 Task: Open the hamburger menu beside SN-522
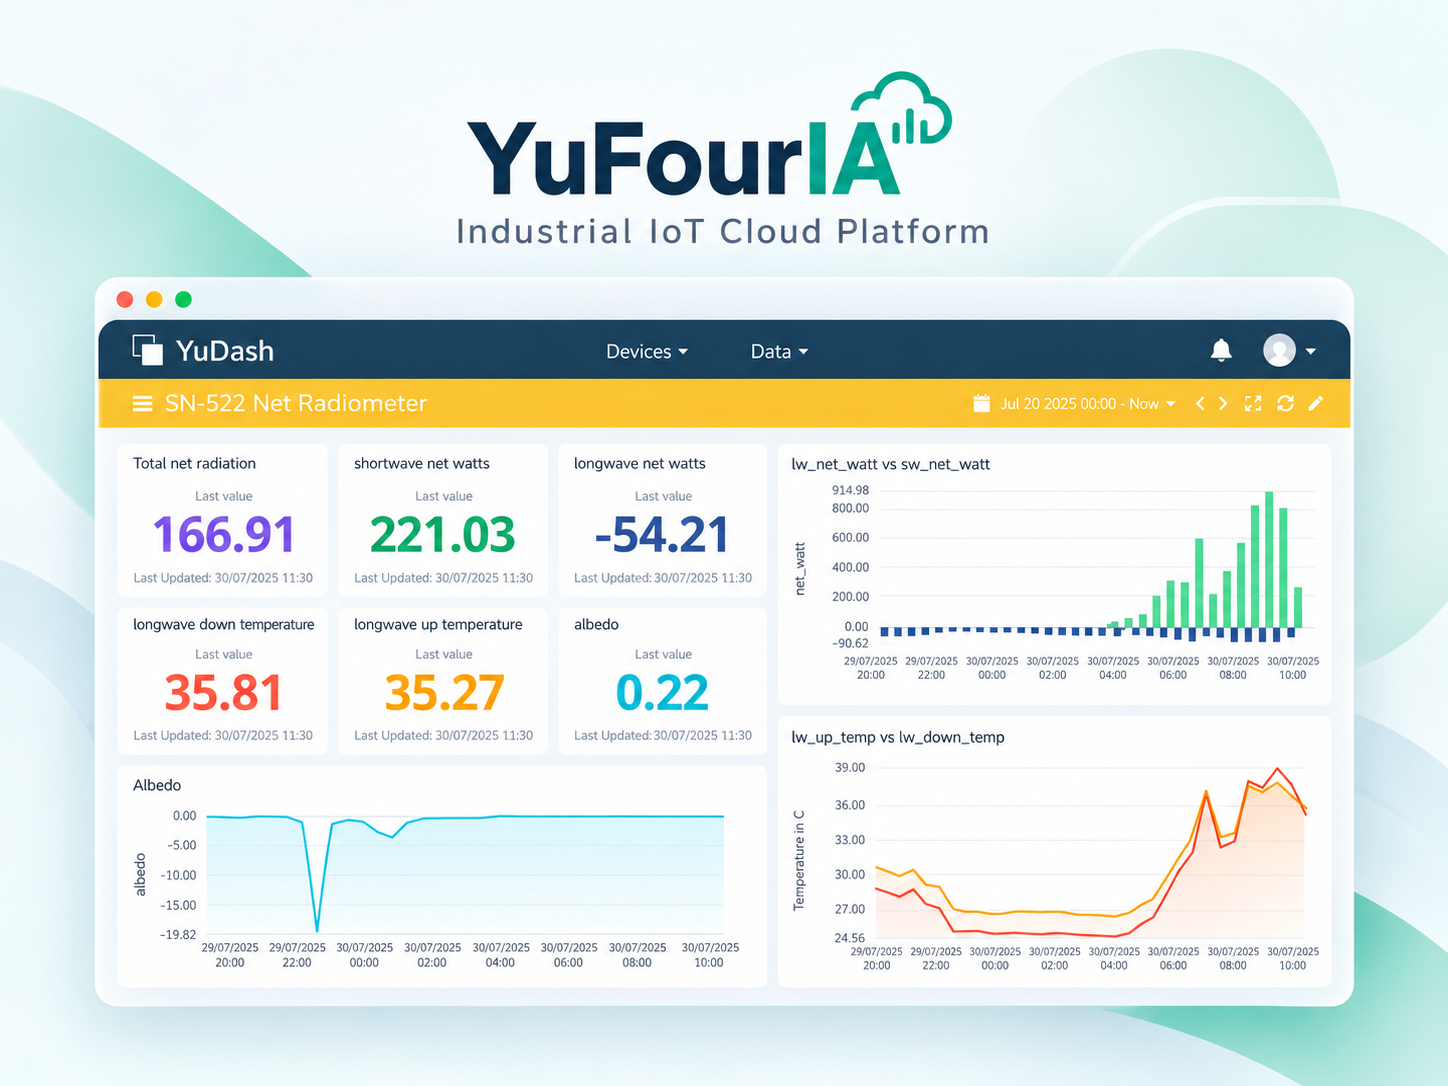coord(143,403)
